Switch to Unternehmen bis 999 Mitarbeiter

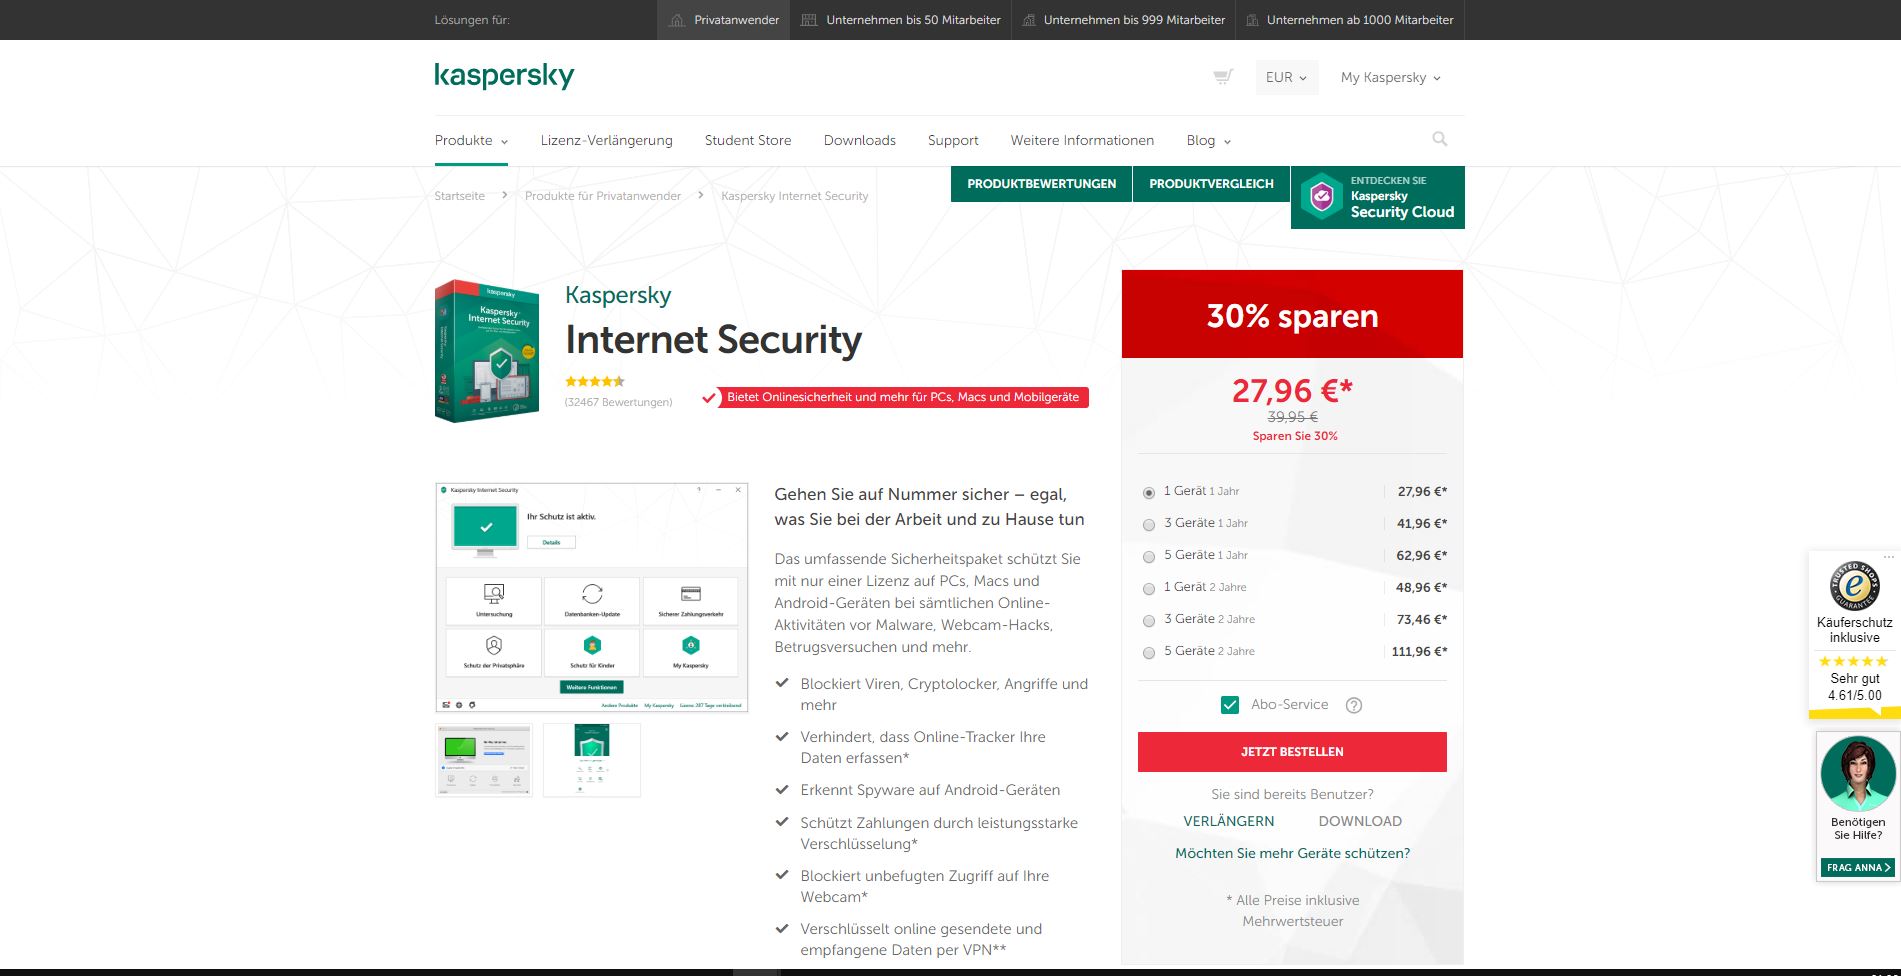click(x=1123, y=20)
